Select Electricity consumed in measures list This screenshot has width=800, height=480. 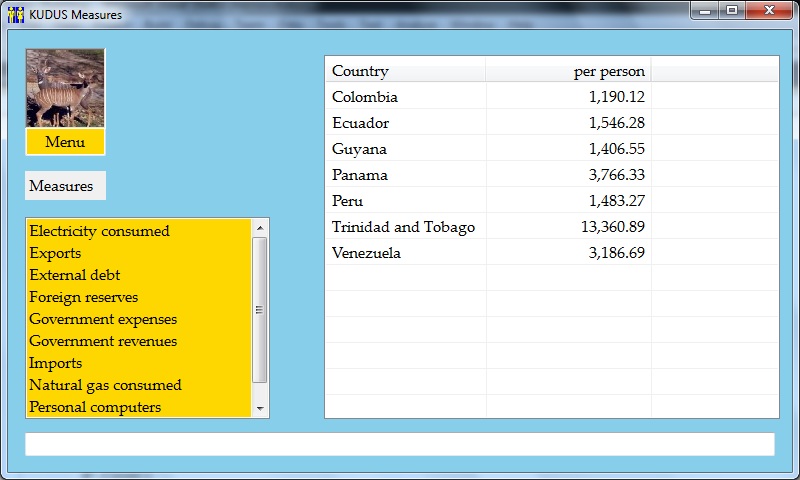point(100,231)
